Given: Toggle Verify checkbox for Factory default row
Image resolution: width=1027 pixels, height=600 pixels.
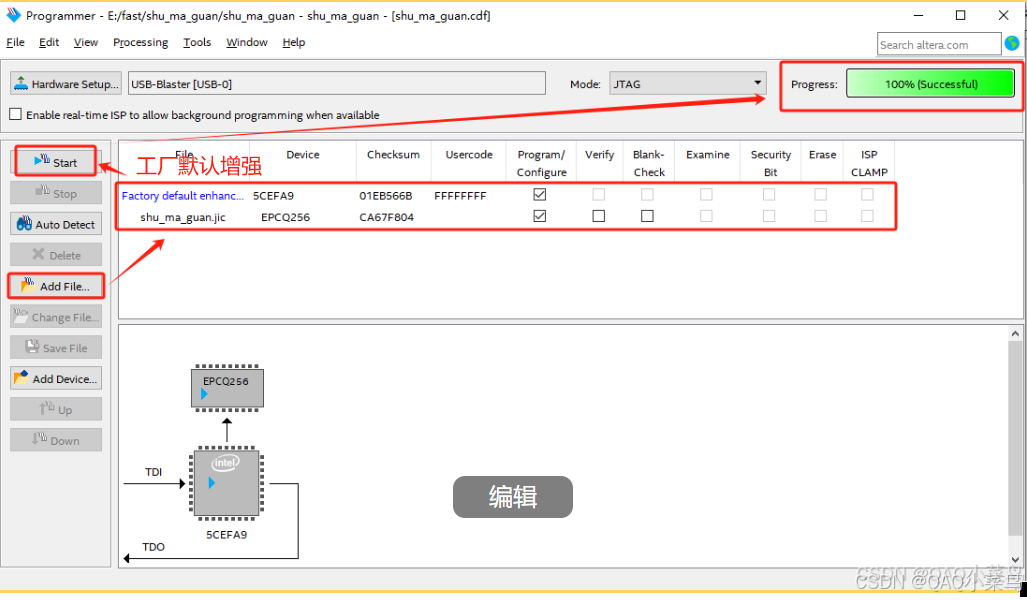Looking at the screenshot, I should coord(599,195).
